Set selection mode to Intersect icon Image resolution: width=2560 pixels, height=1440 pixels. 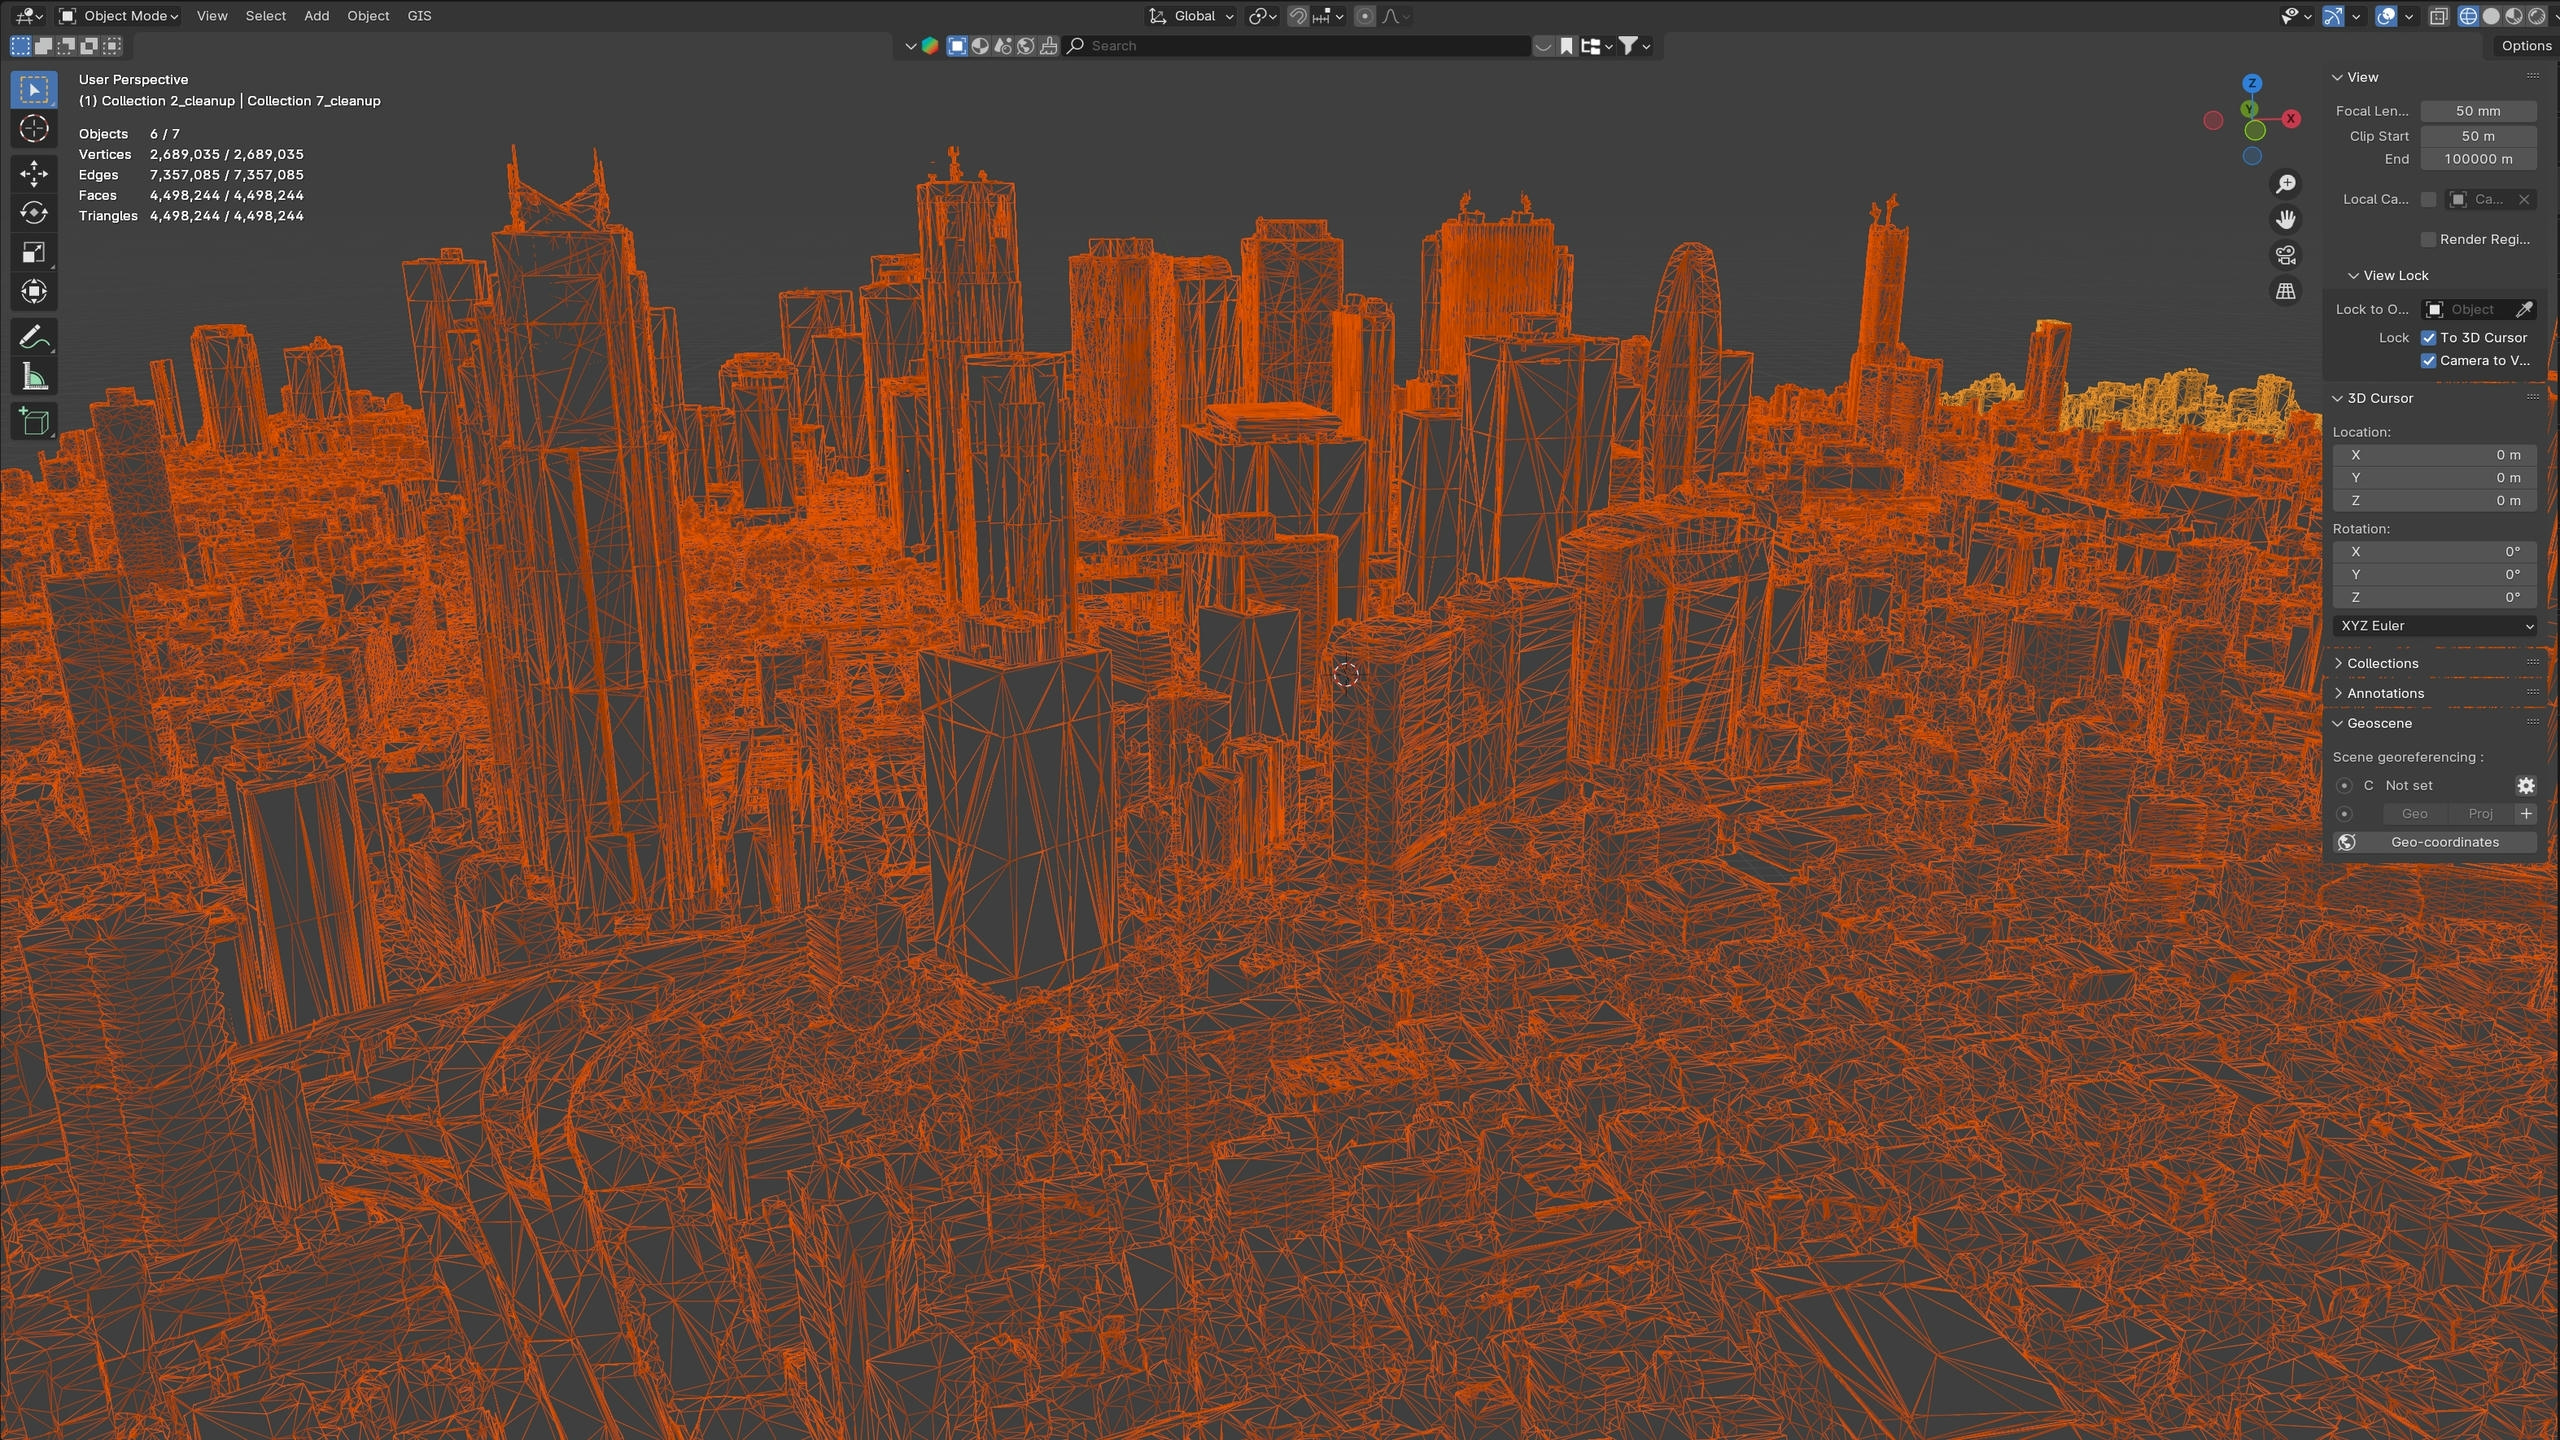(x=112, y=46)
